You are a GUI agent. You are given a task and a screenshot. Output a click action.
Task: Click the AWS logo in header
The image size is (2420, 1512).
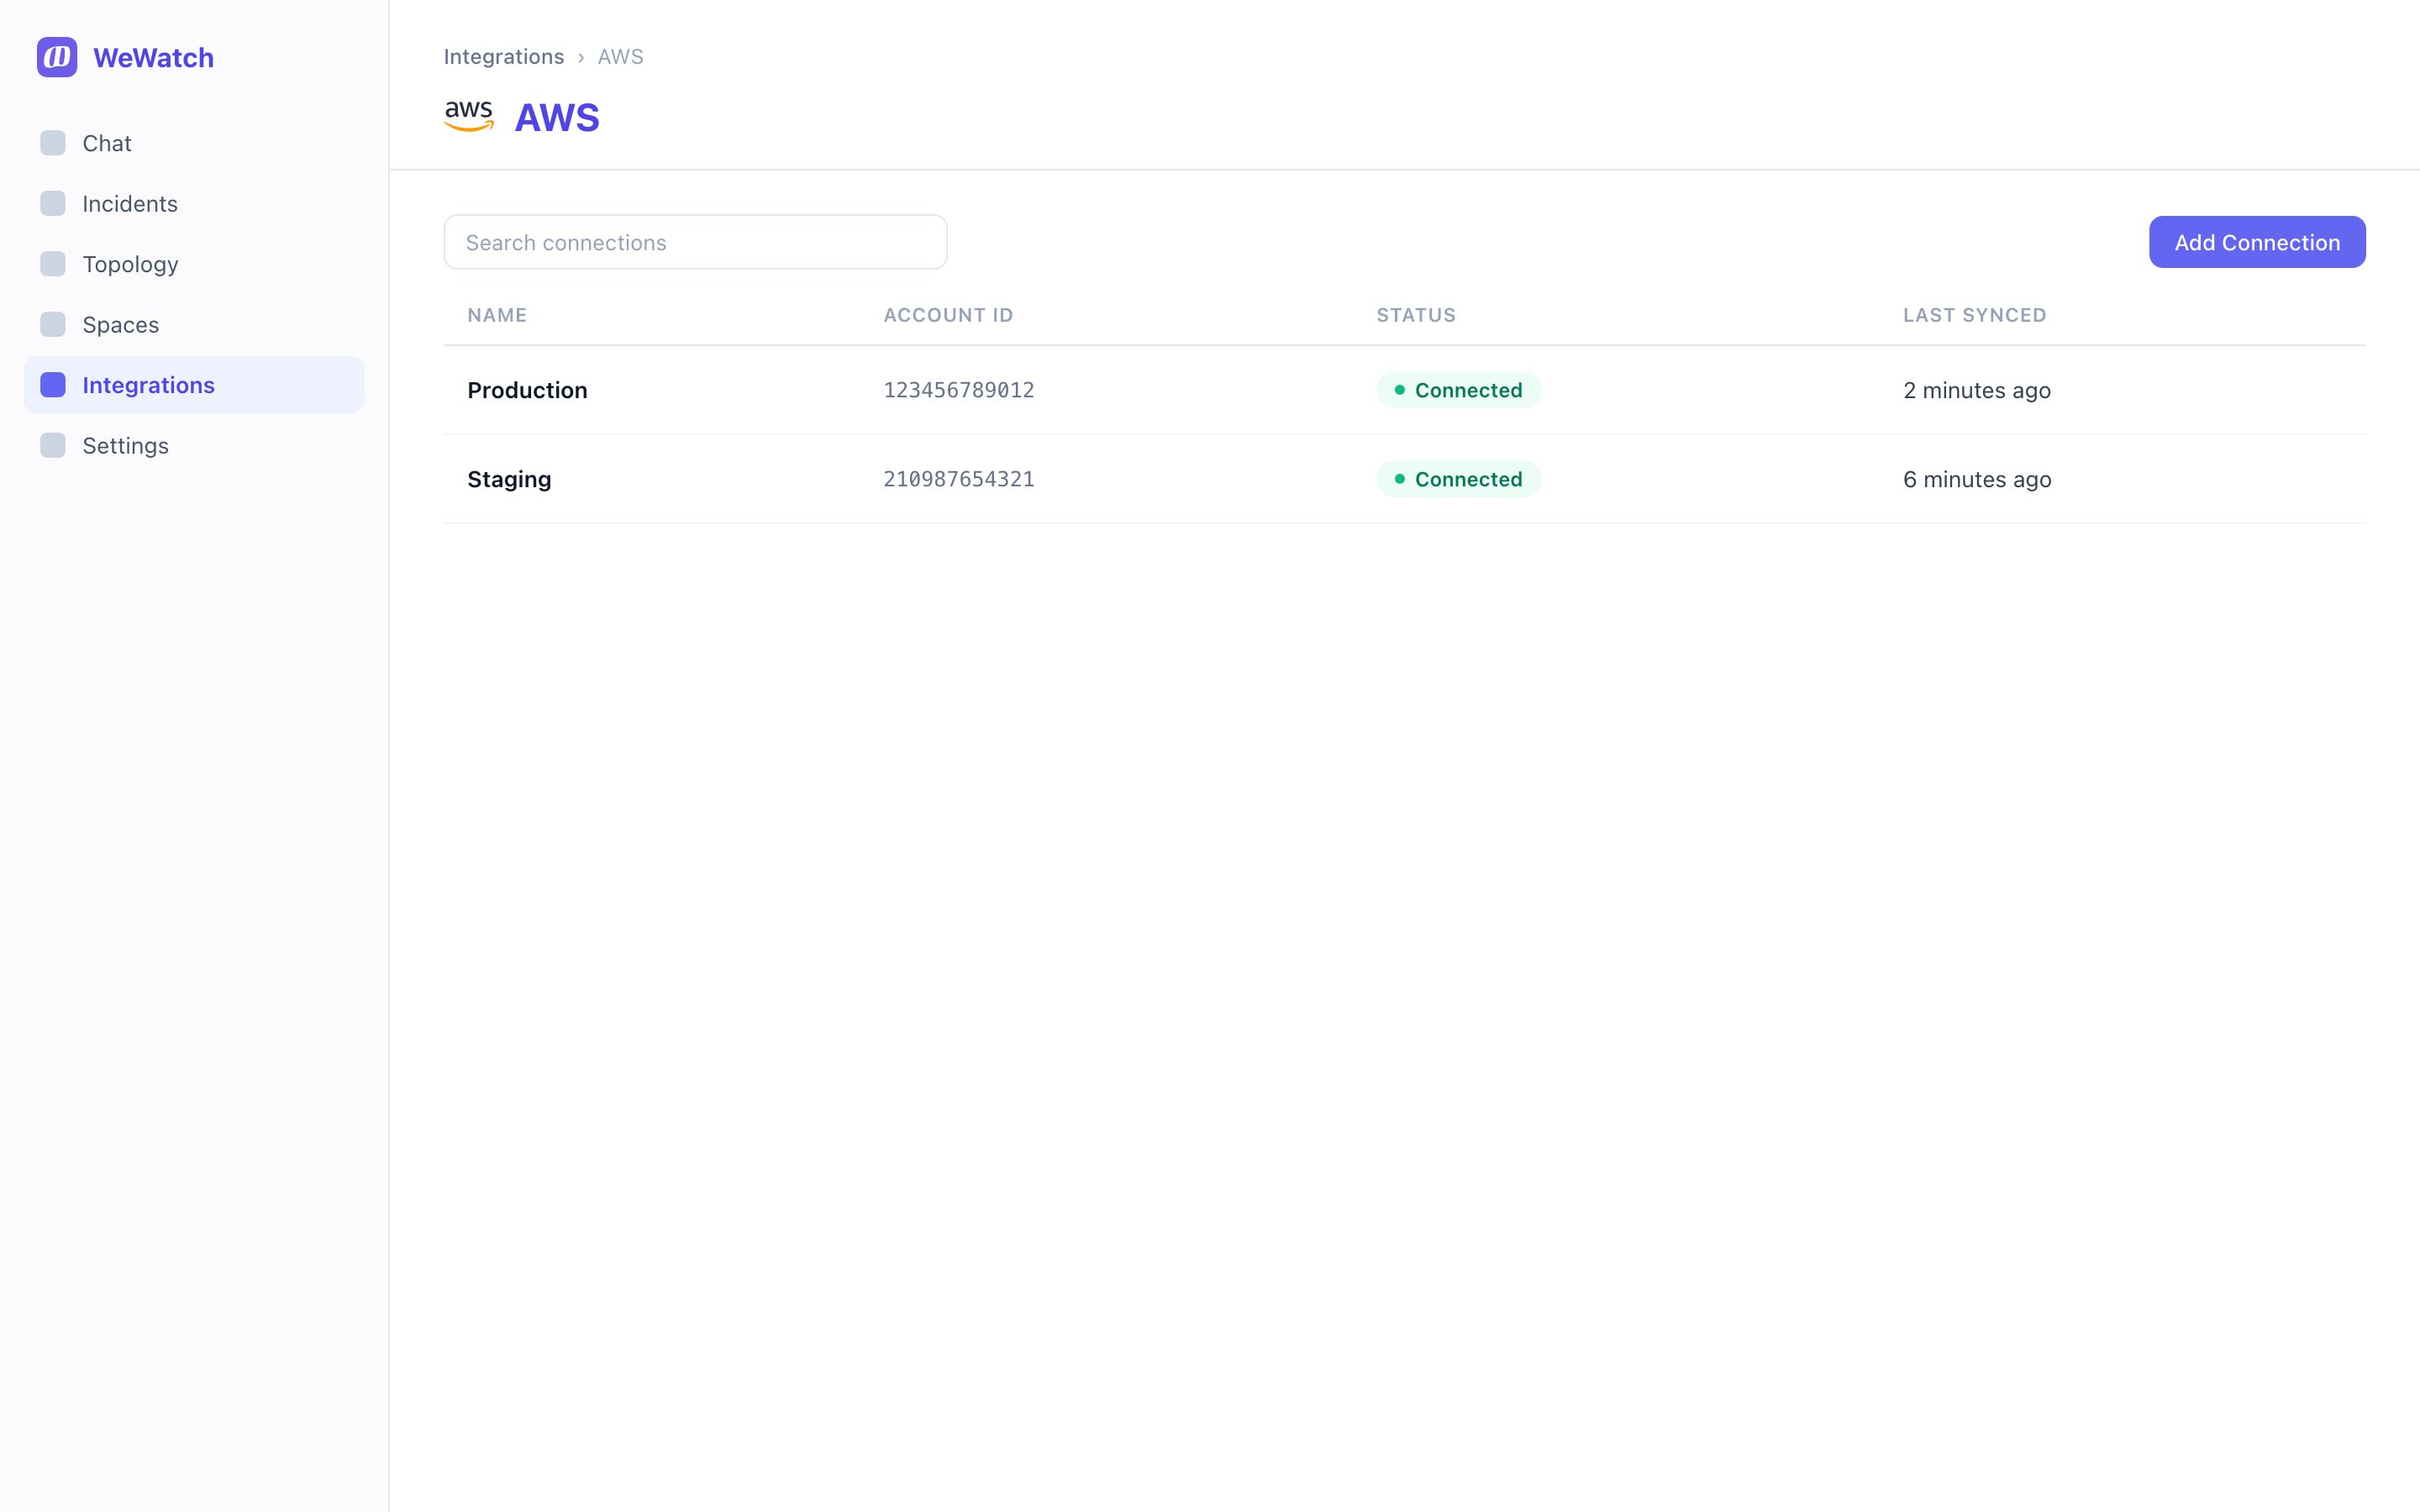pos(469,116)
